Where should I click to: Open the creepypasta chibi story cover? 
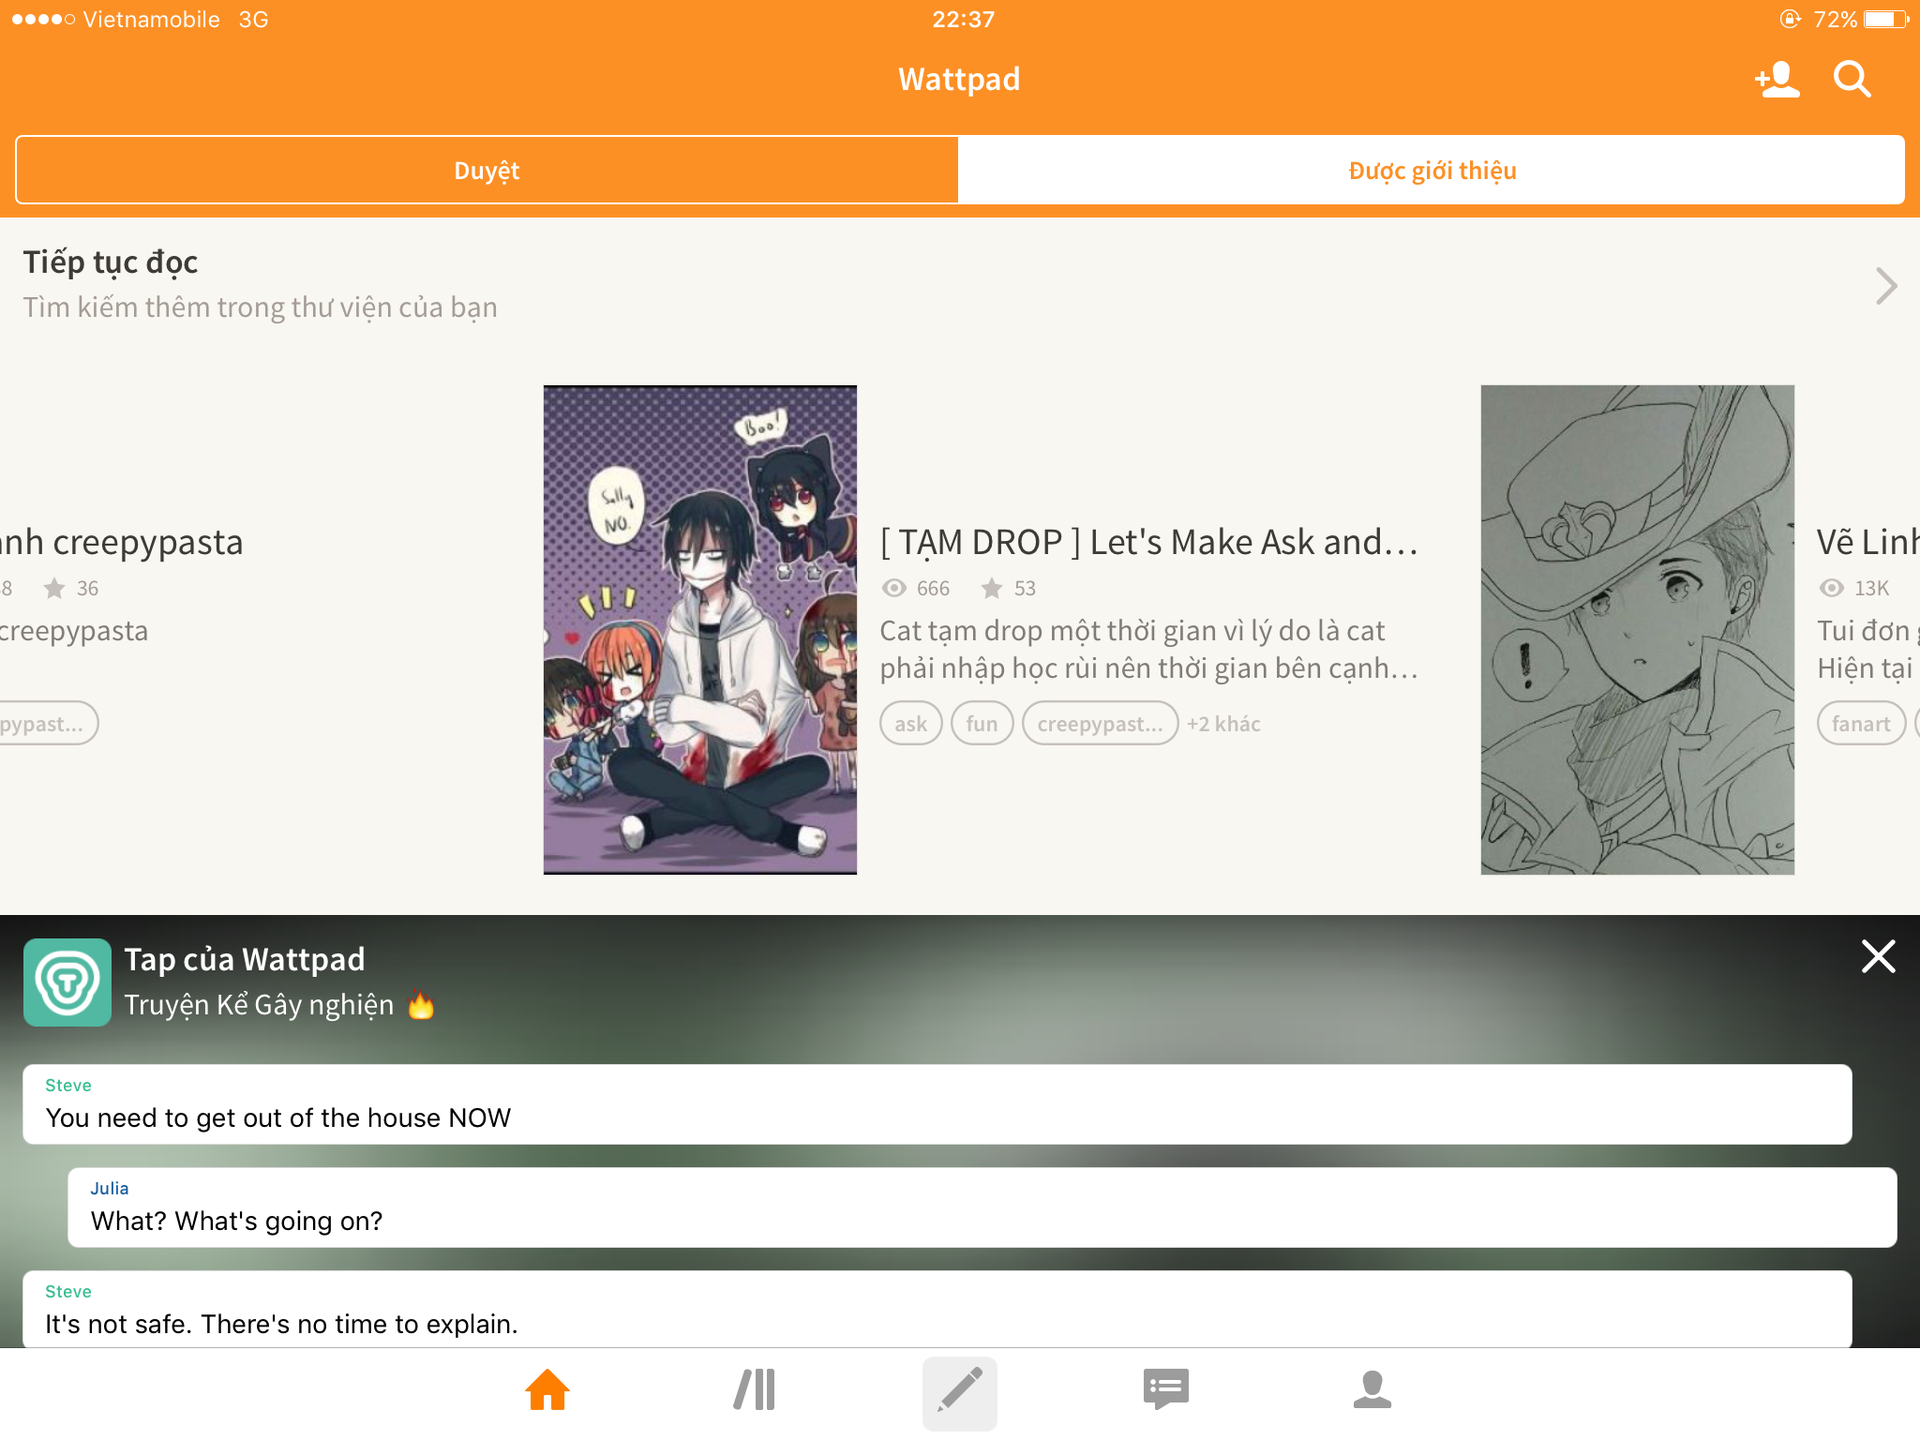[x=700, y=630]
